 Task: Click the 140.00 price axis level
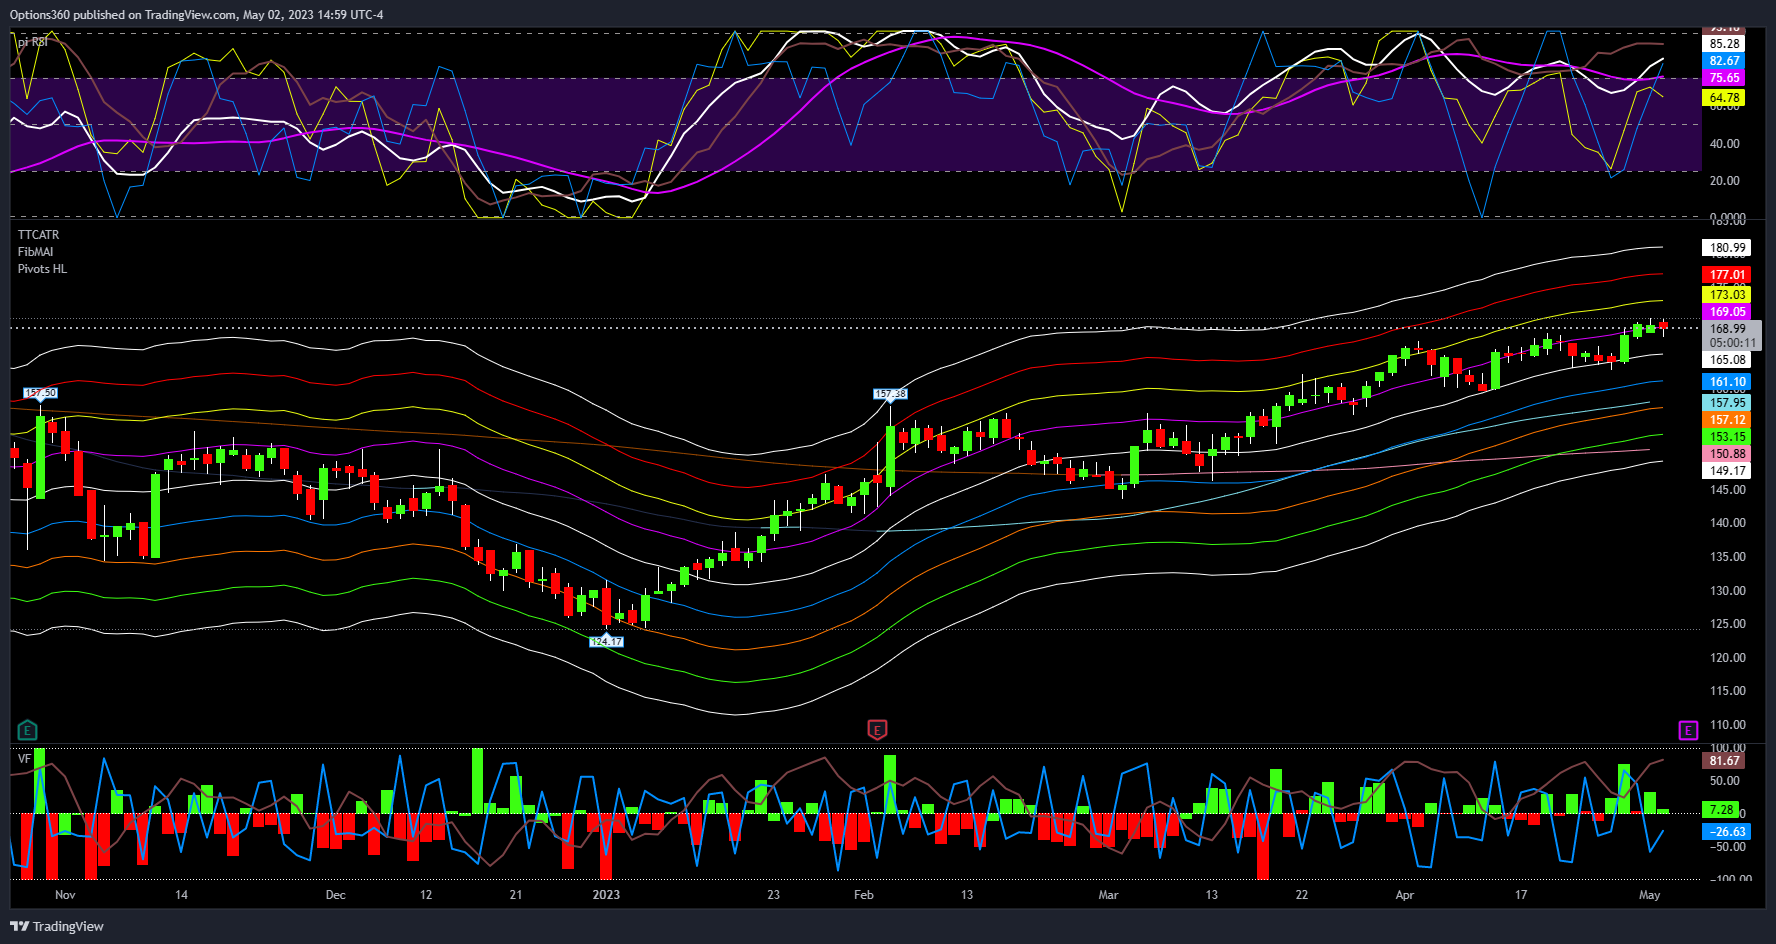(x=1728, y=523)
